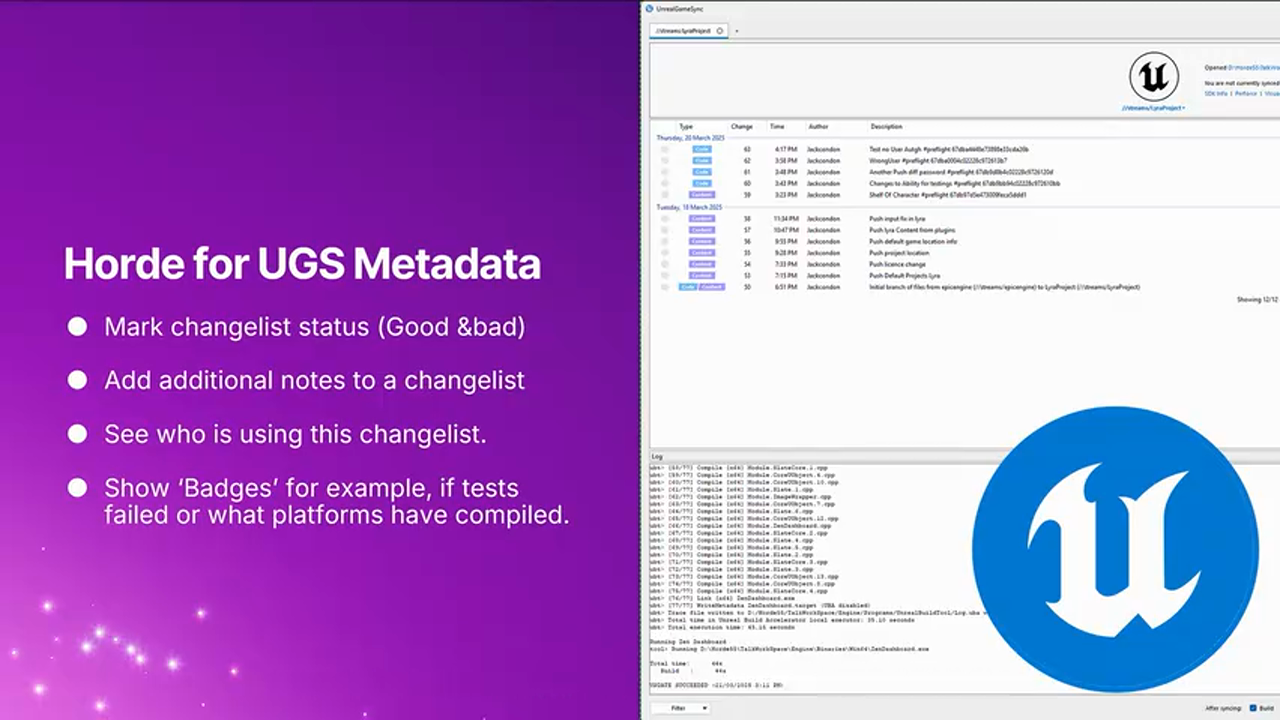Click the status icon beside change 62
Screen dimensions: 1280x720
(665, 160)
